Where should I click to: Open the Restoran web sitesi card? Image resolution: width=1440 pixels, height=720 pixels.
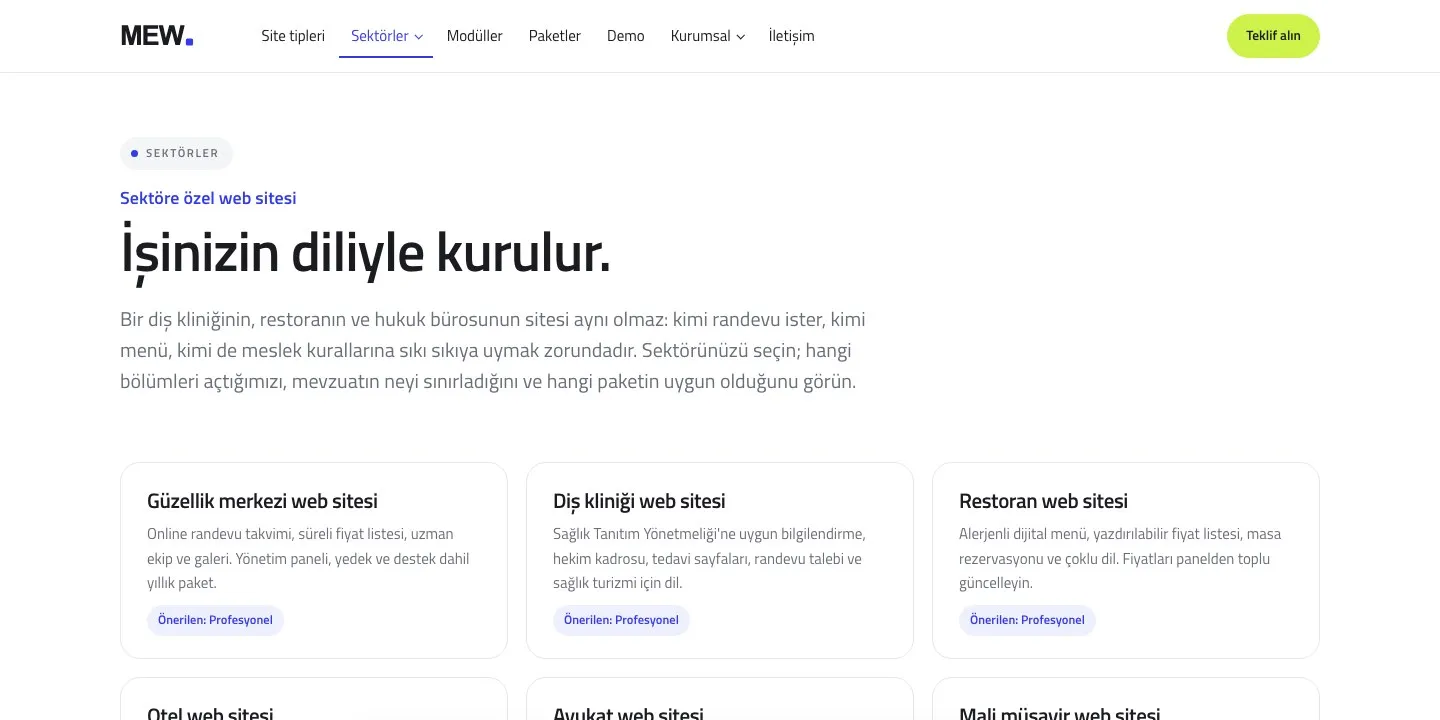(x=1126, y=560)
